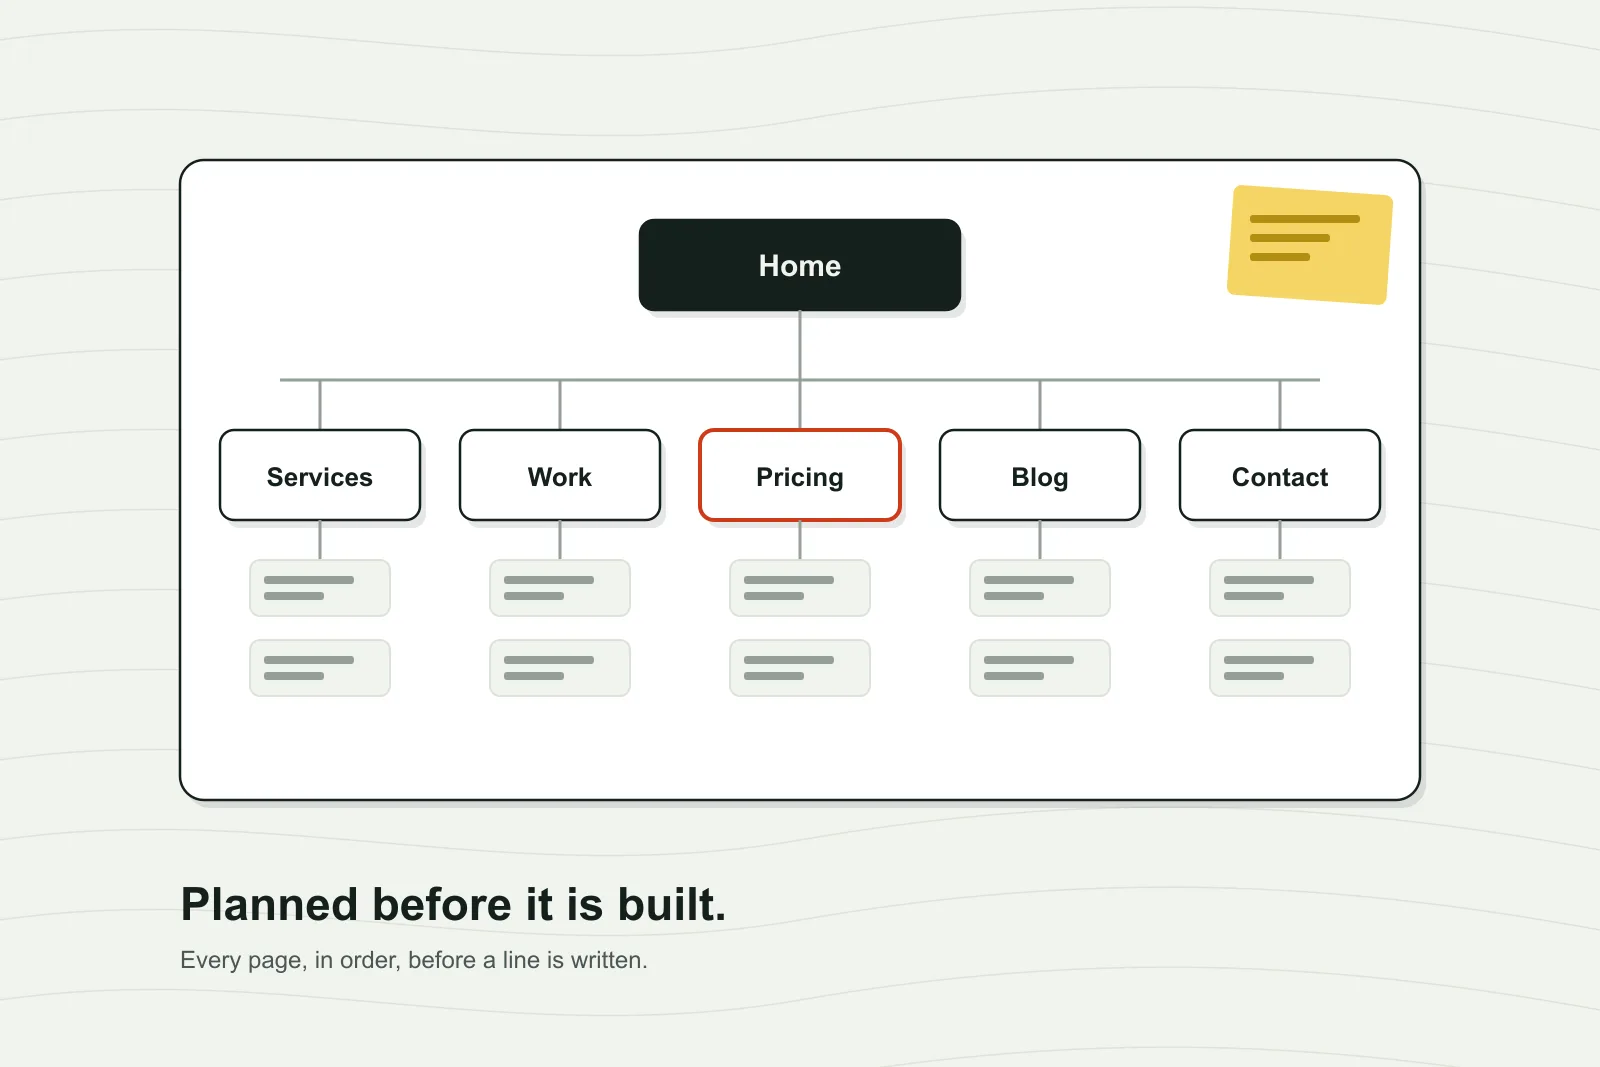
Task: Click the Services page box
Action: point(320,475)
